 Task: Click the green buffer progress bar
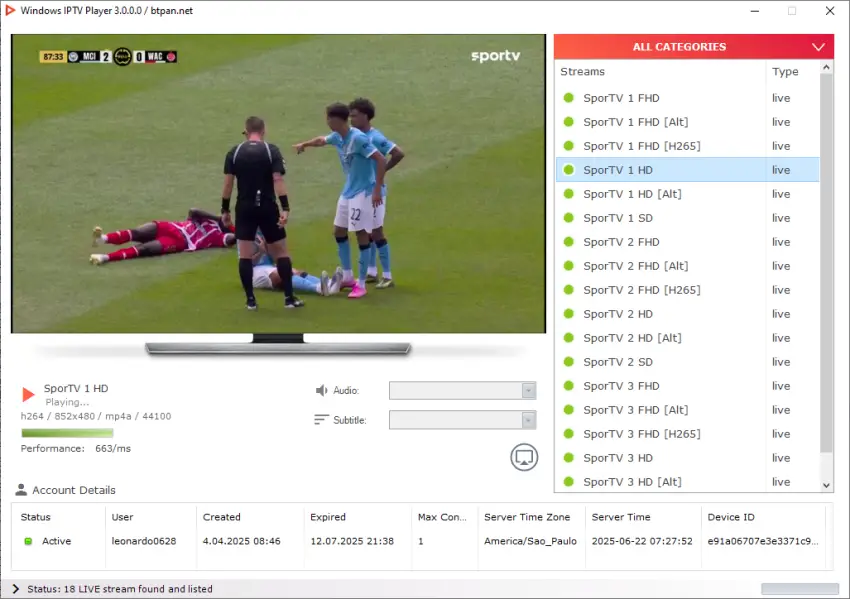pos(67,433)
